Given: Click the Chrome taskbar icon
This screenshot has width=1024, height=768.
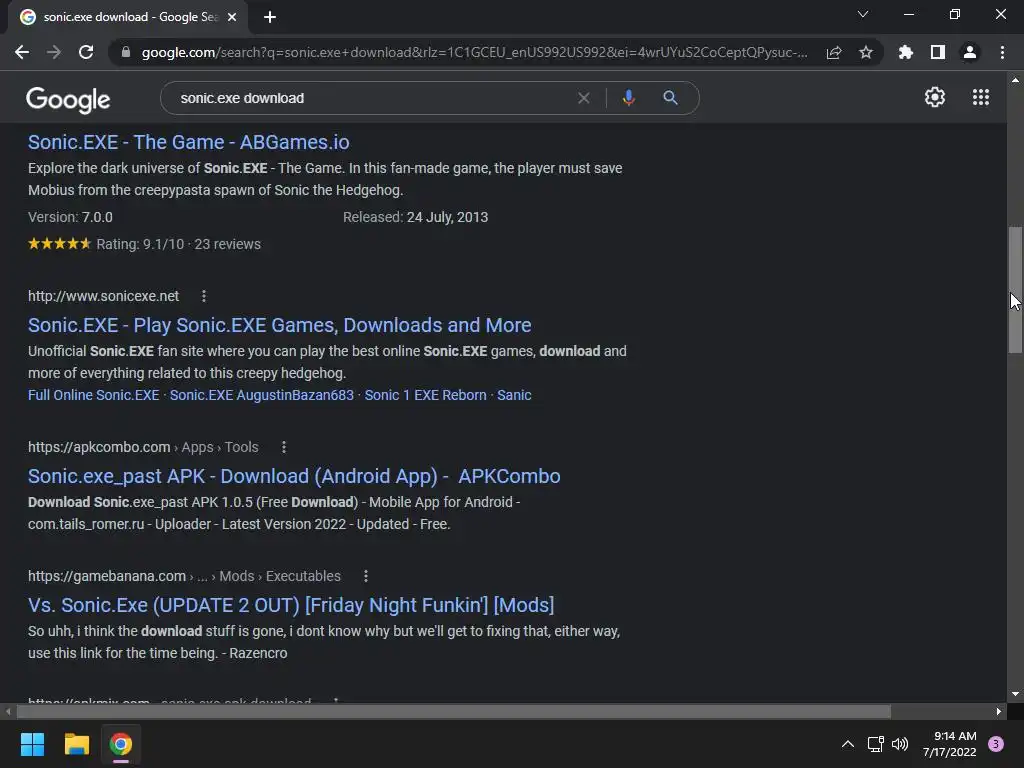Looking at the screenshot, I should point(121,744).
